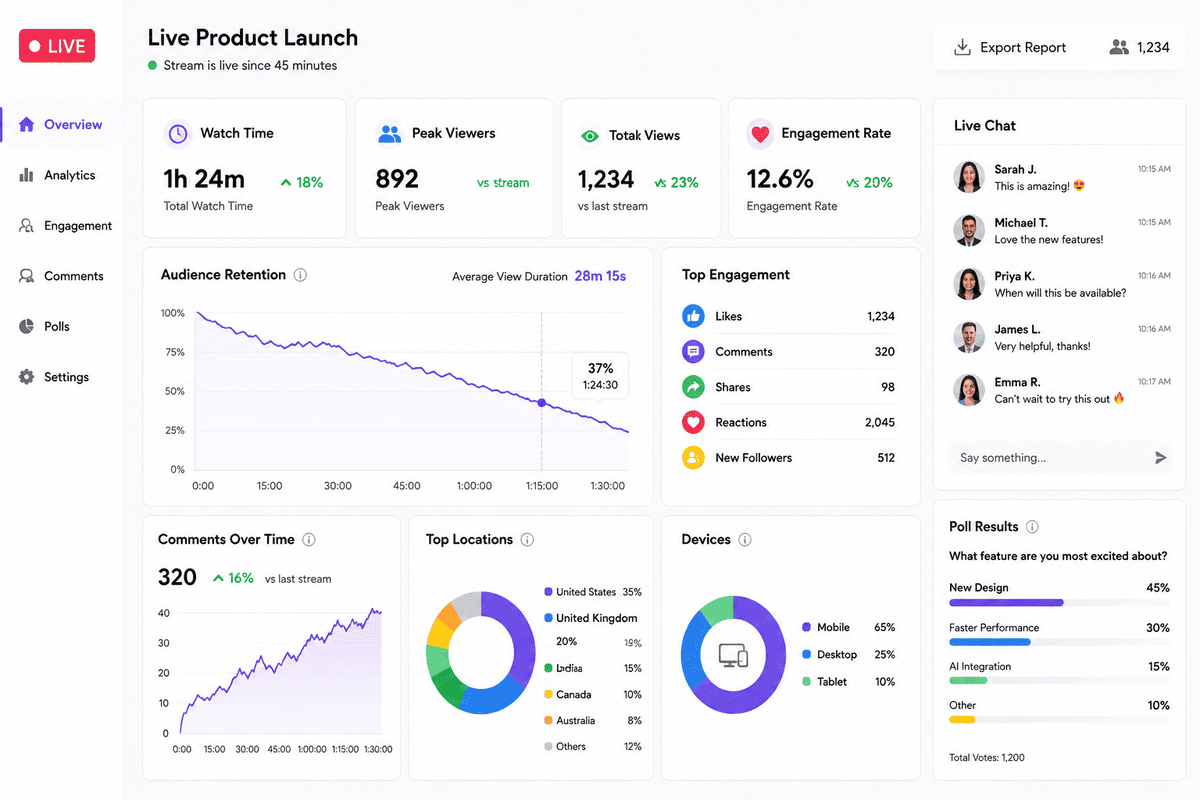This screenshot has height=800, width=1200.
Task: Open the Analytics section in sidebar
Action: [x=57, y=175]
